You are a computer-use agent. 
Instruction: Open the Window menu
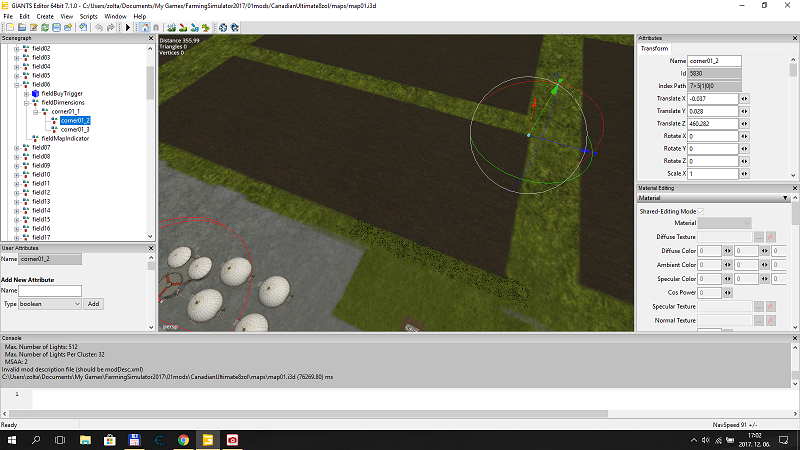(115, 16)
